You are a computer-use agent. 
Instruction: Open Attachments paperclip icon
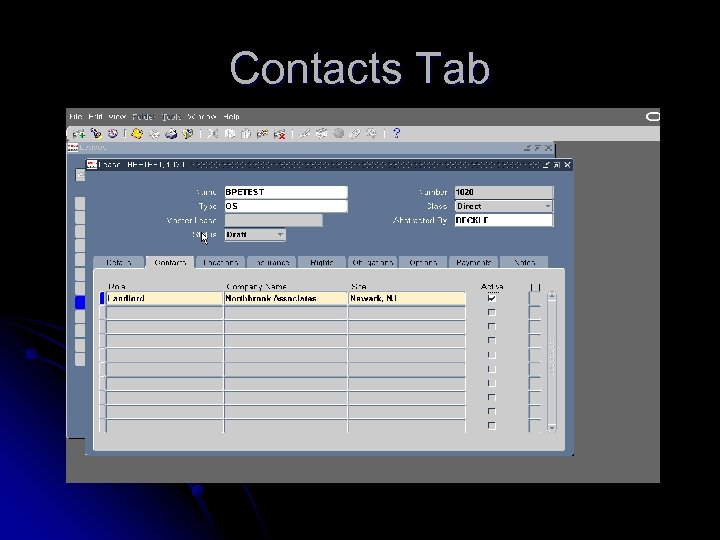[x=354, y=134]
